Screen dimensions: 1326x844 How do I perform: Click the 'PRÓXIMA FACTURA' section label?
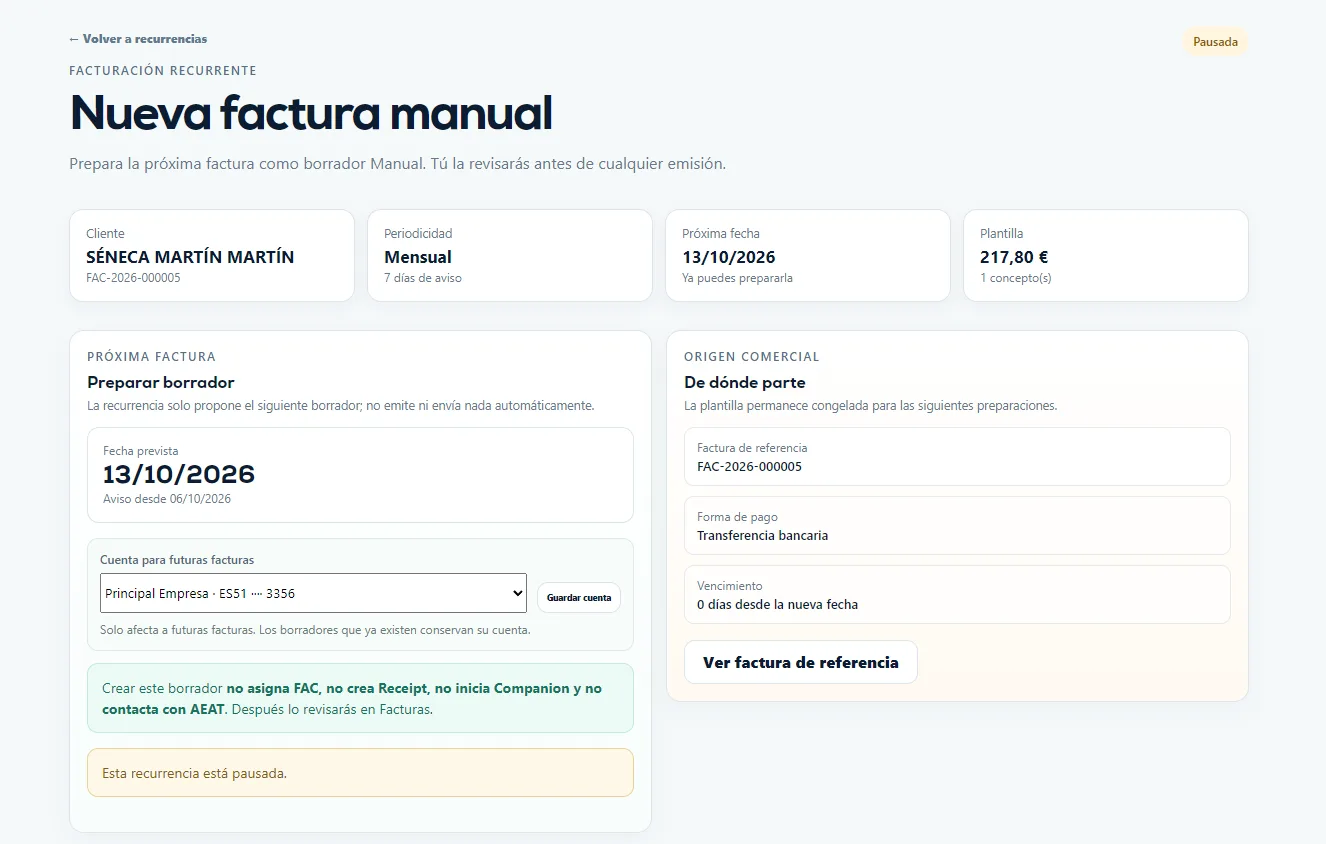[x=151, y=357]
